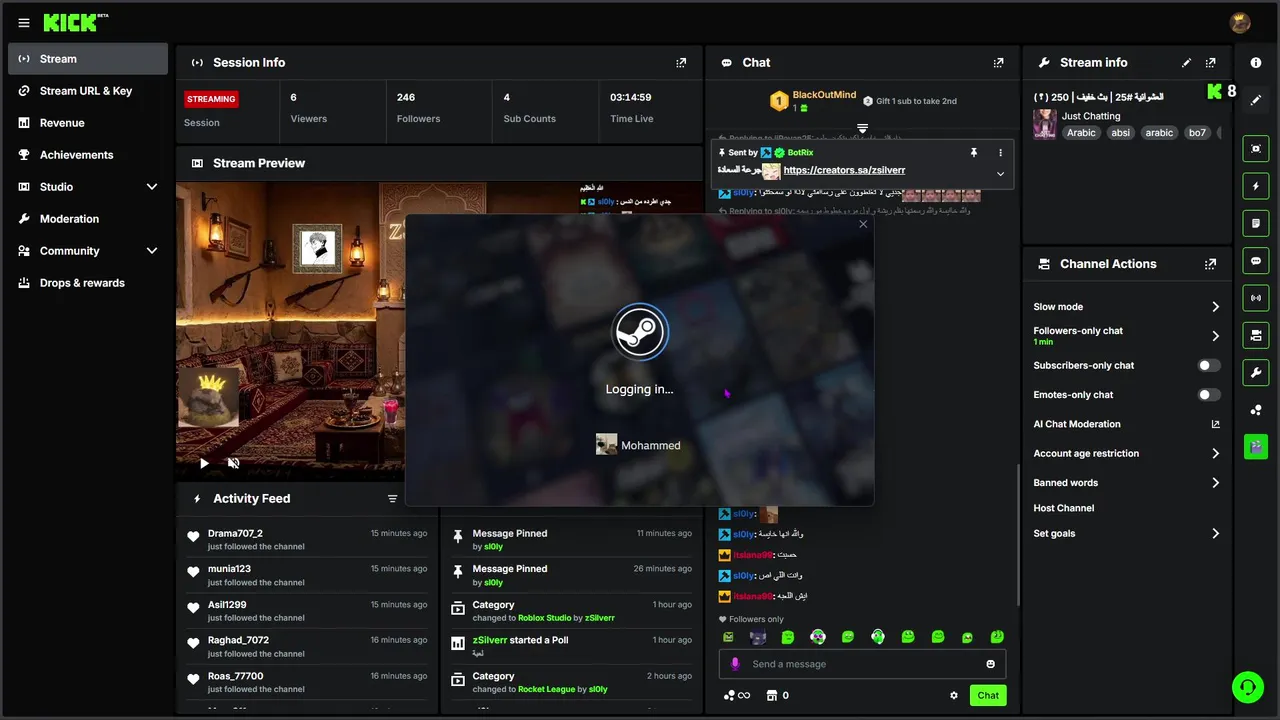Pop out the Channel Actions panel
The image size is (1280, 720).
(1211, 264)
